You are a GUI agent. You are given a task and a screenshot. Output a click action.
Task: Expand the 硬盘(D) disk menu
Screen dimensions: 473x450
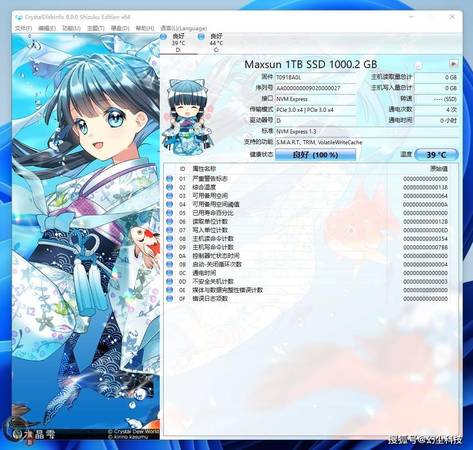click(x=120, y=28)
